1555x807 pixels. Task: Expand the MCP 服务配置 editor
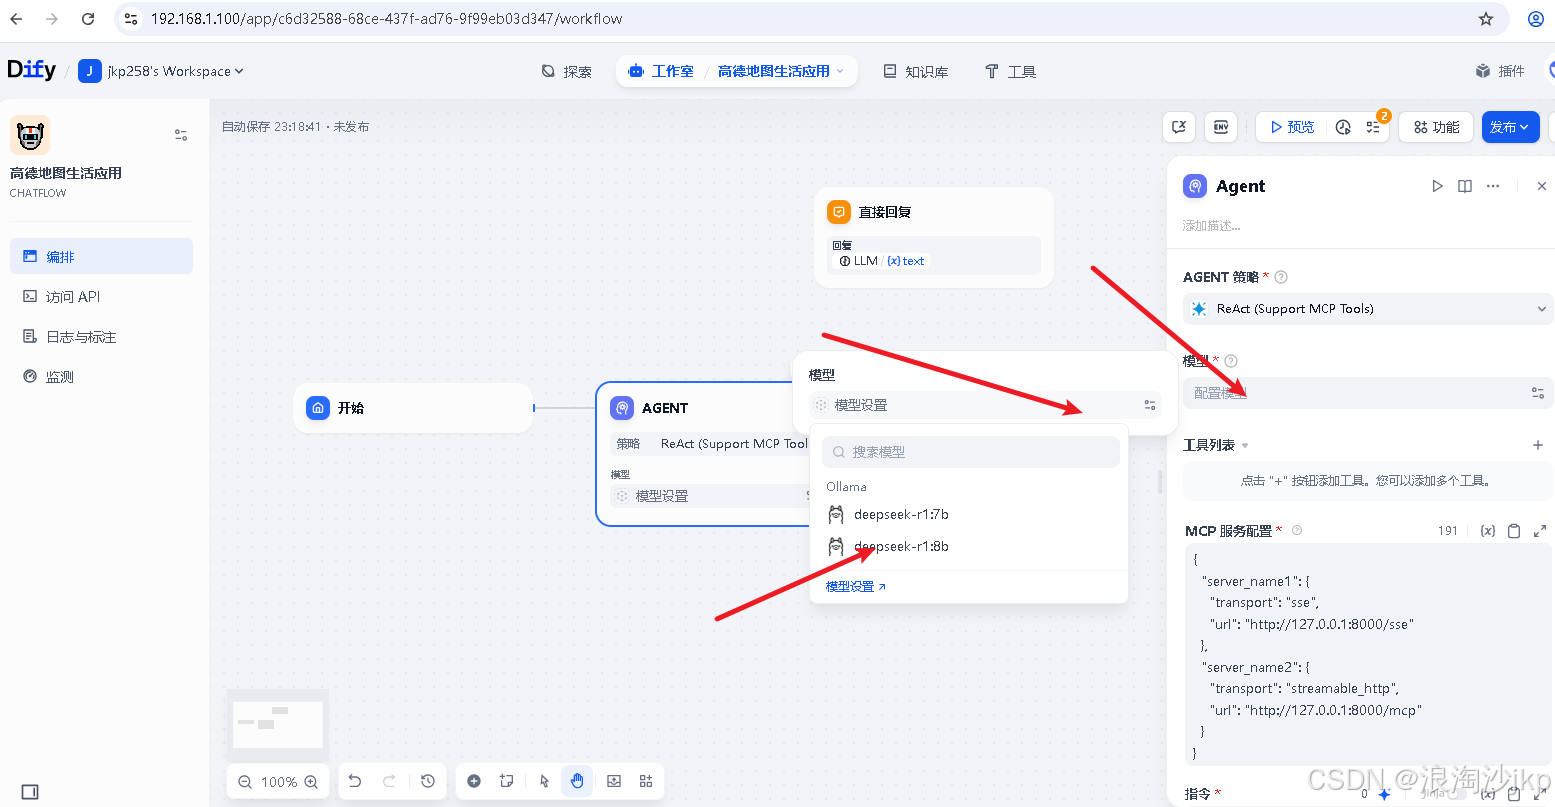pyautogui.click(x=1540, y=531)
